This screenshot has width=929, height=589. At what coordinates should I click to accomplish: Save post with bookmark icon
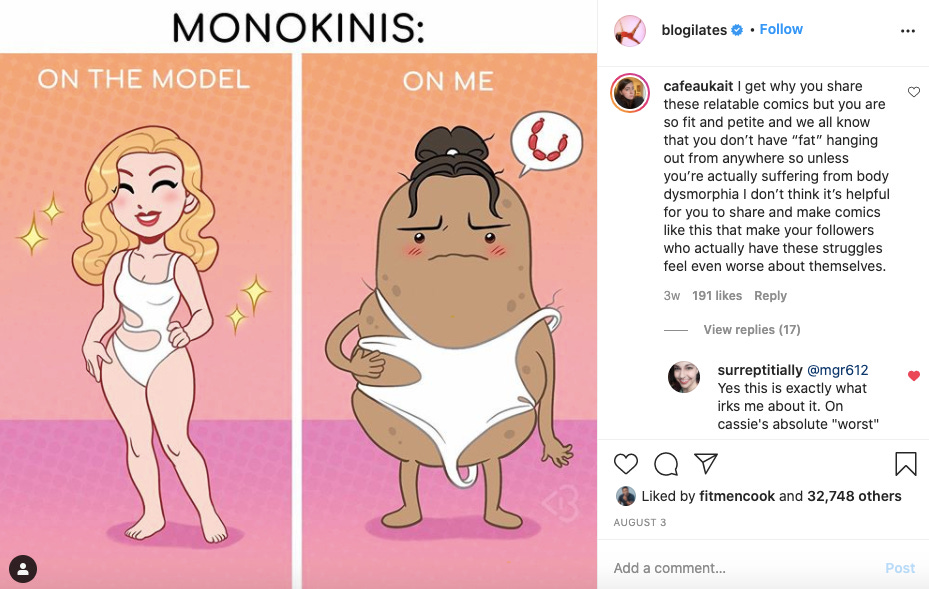click(905, 464)
